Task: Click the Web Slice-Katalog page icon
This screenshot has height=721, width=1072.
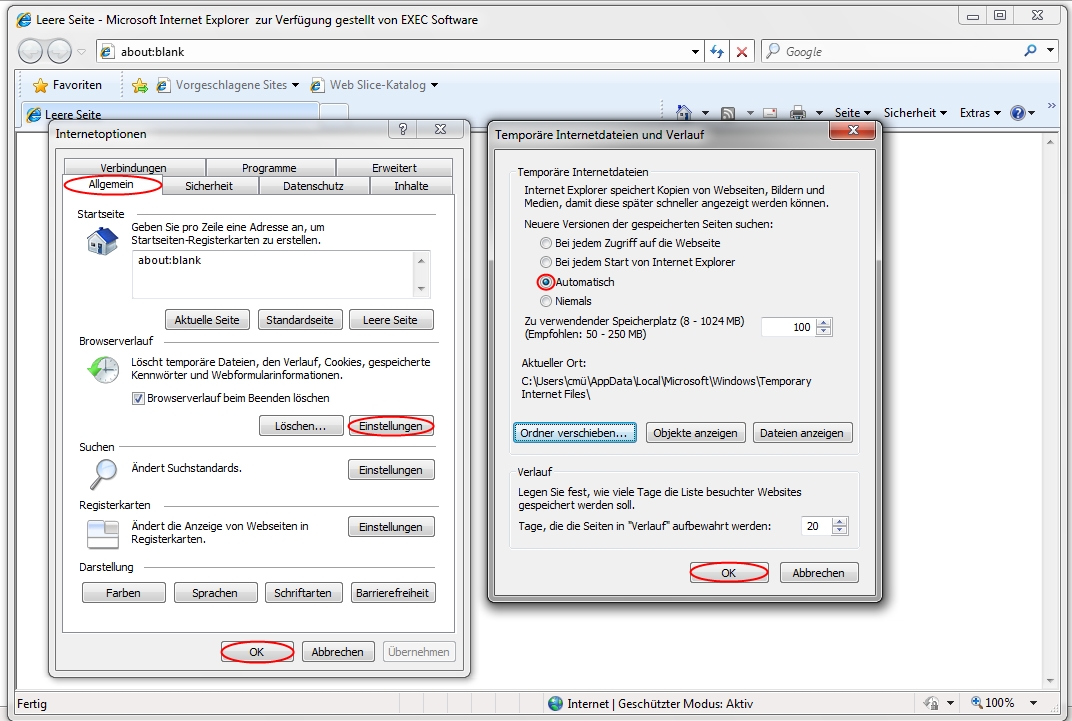Action: tap(317, 85)
